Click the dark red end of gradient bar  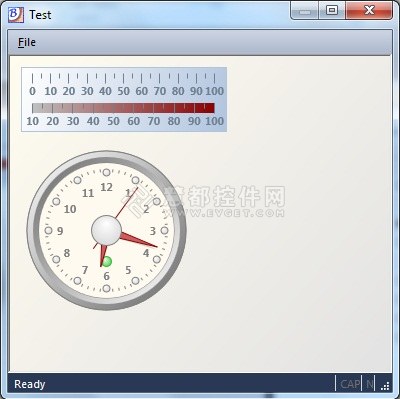point(208,108)
